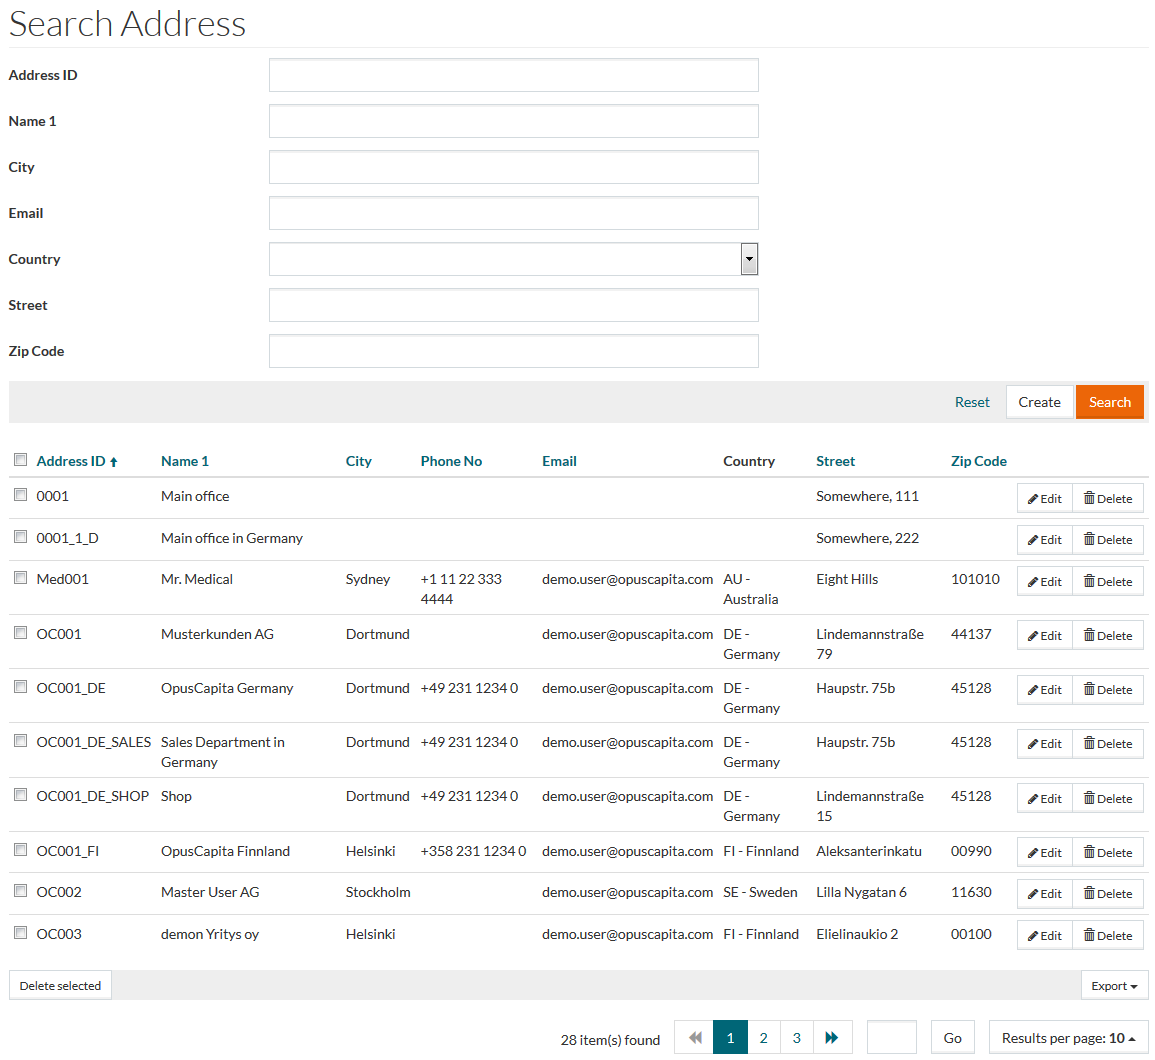The image size is (1155, 1060).
Task: Delete the OC003 address via trash icon
Action: pos(1089,935)
